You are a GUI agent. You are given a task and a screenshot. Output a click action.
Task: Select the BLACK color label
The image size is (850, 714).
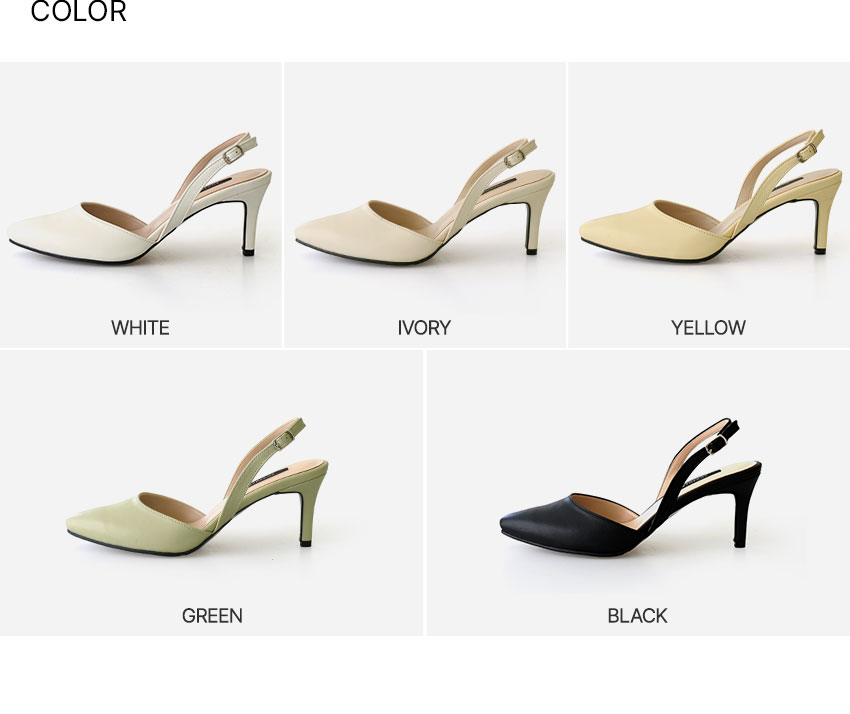(x=637, y=616)
